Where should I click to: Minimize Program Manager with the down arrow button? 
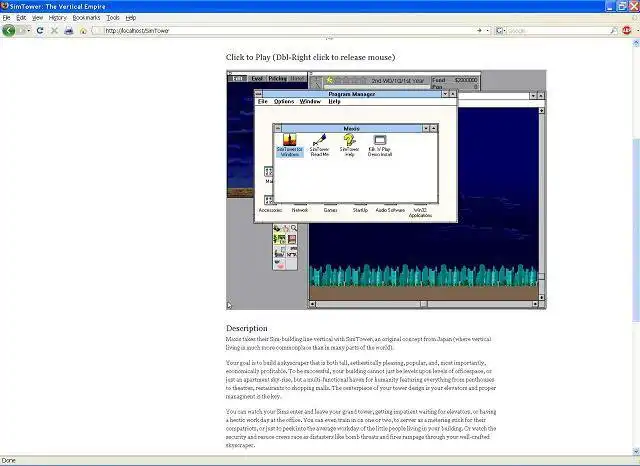[x=445, y=94]
